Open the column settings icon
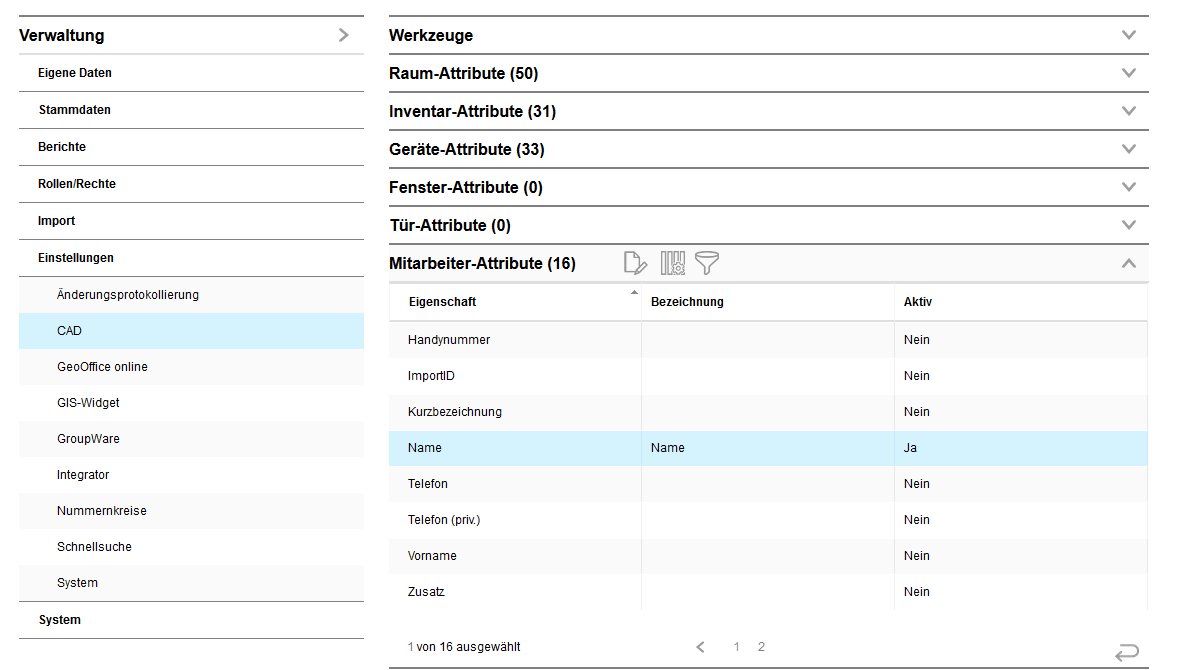1180x670 pixels. pos(672,264)
